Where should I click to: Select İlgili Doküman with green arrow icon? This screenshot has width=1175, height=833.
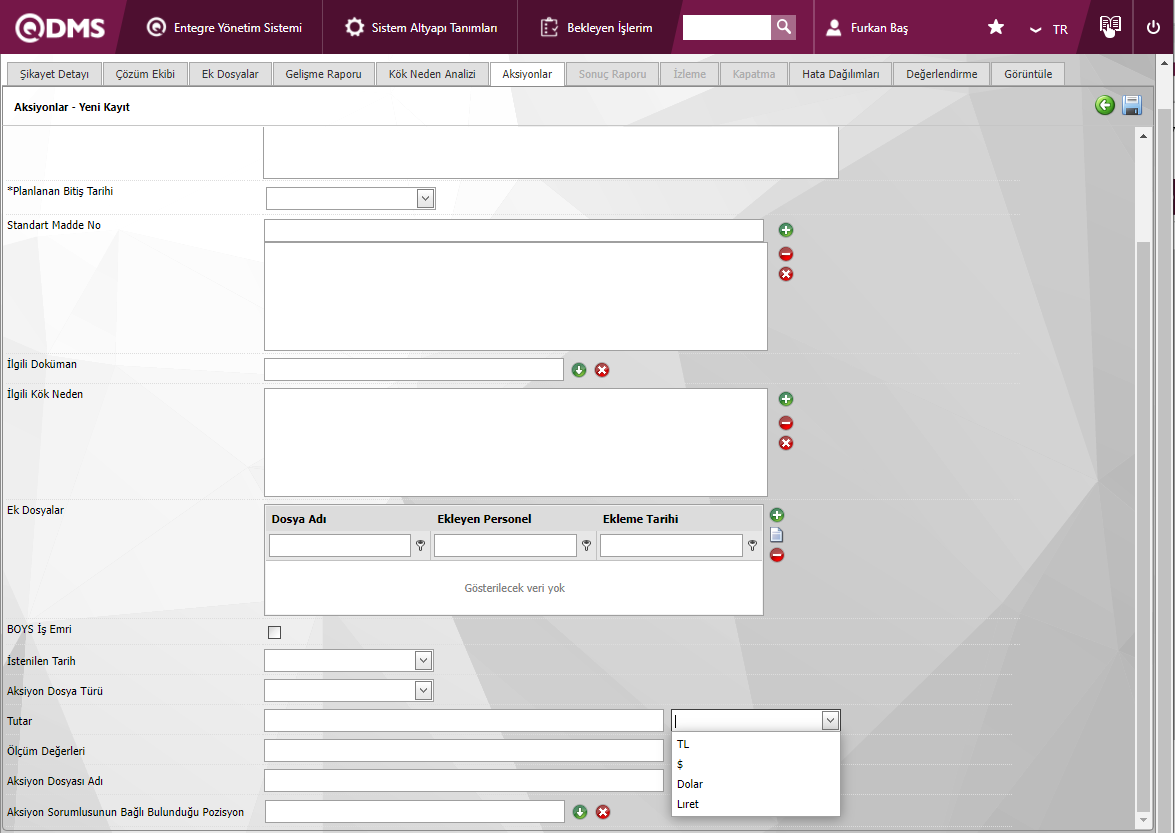[579, 370]
